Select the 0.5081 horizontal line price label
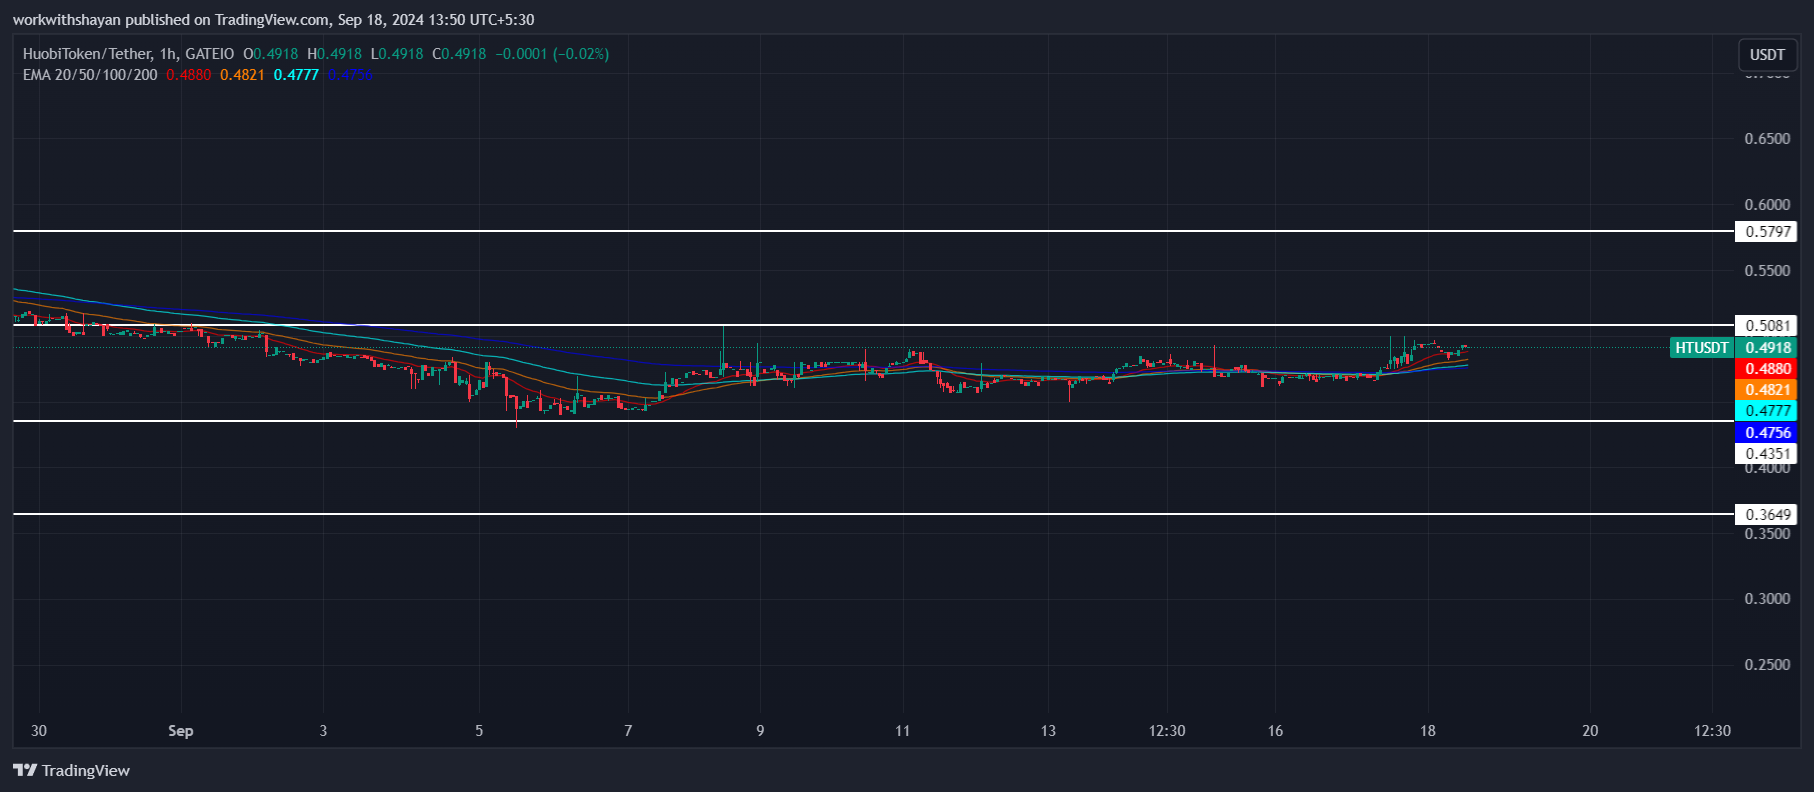Image resolution: width=1814 pixels, height=792 pixels. point(1767,326)
